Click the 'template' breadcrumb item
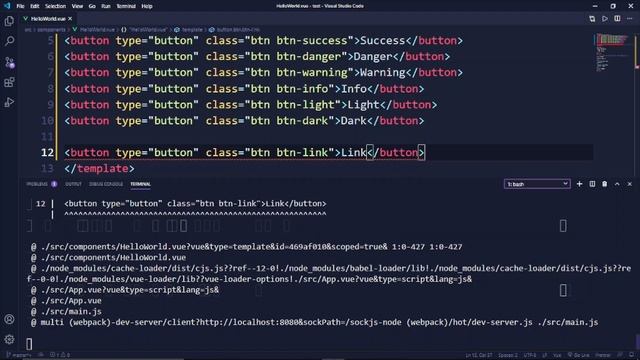This screenshot has width=640, height=360. [x=189, y=30]
